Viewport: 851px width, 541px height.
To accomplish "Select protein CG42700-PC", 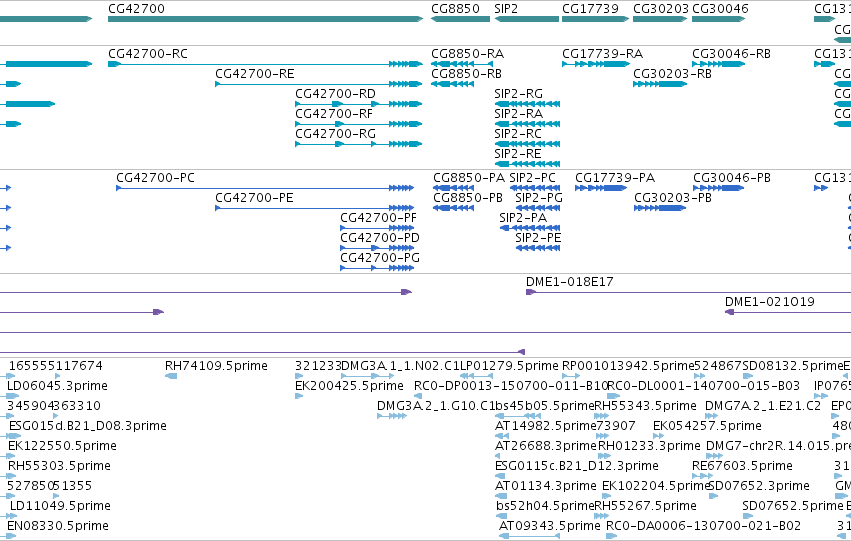I will click(265, 188).
